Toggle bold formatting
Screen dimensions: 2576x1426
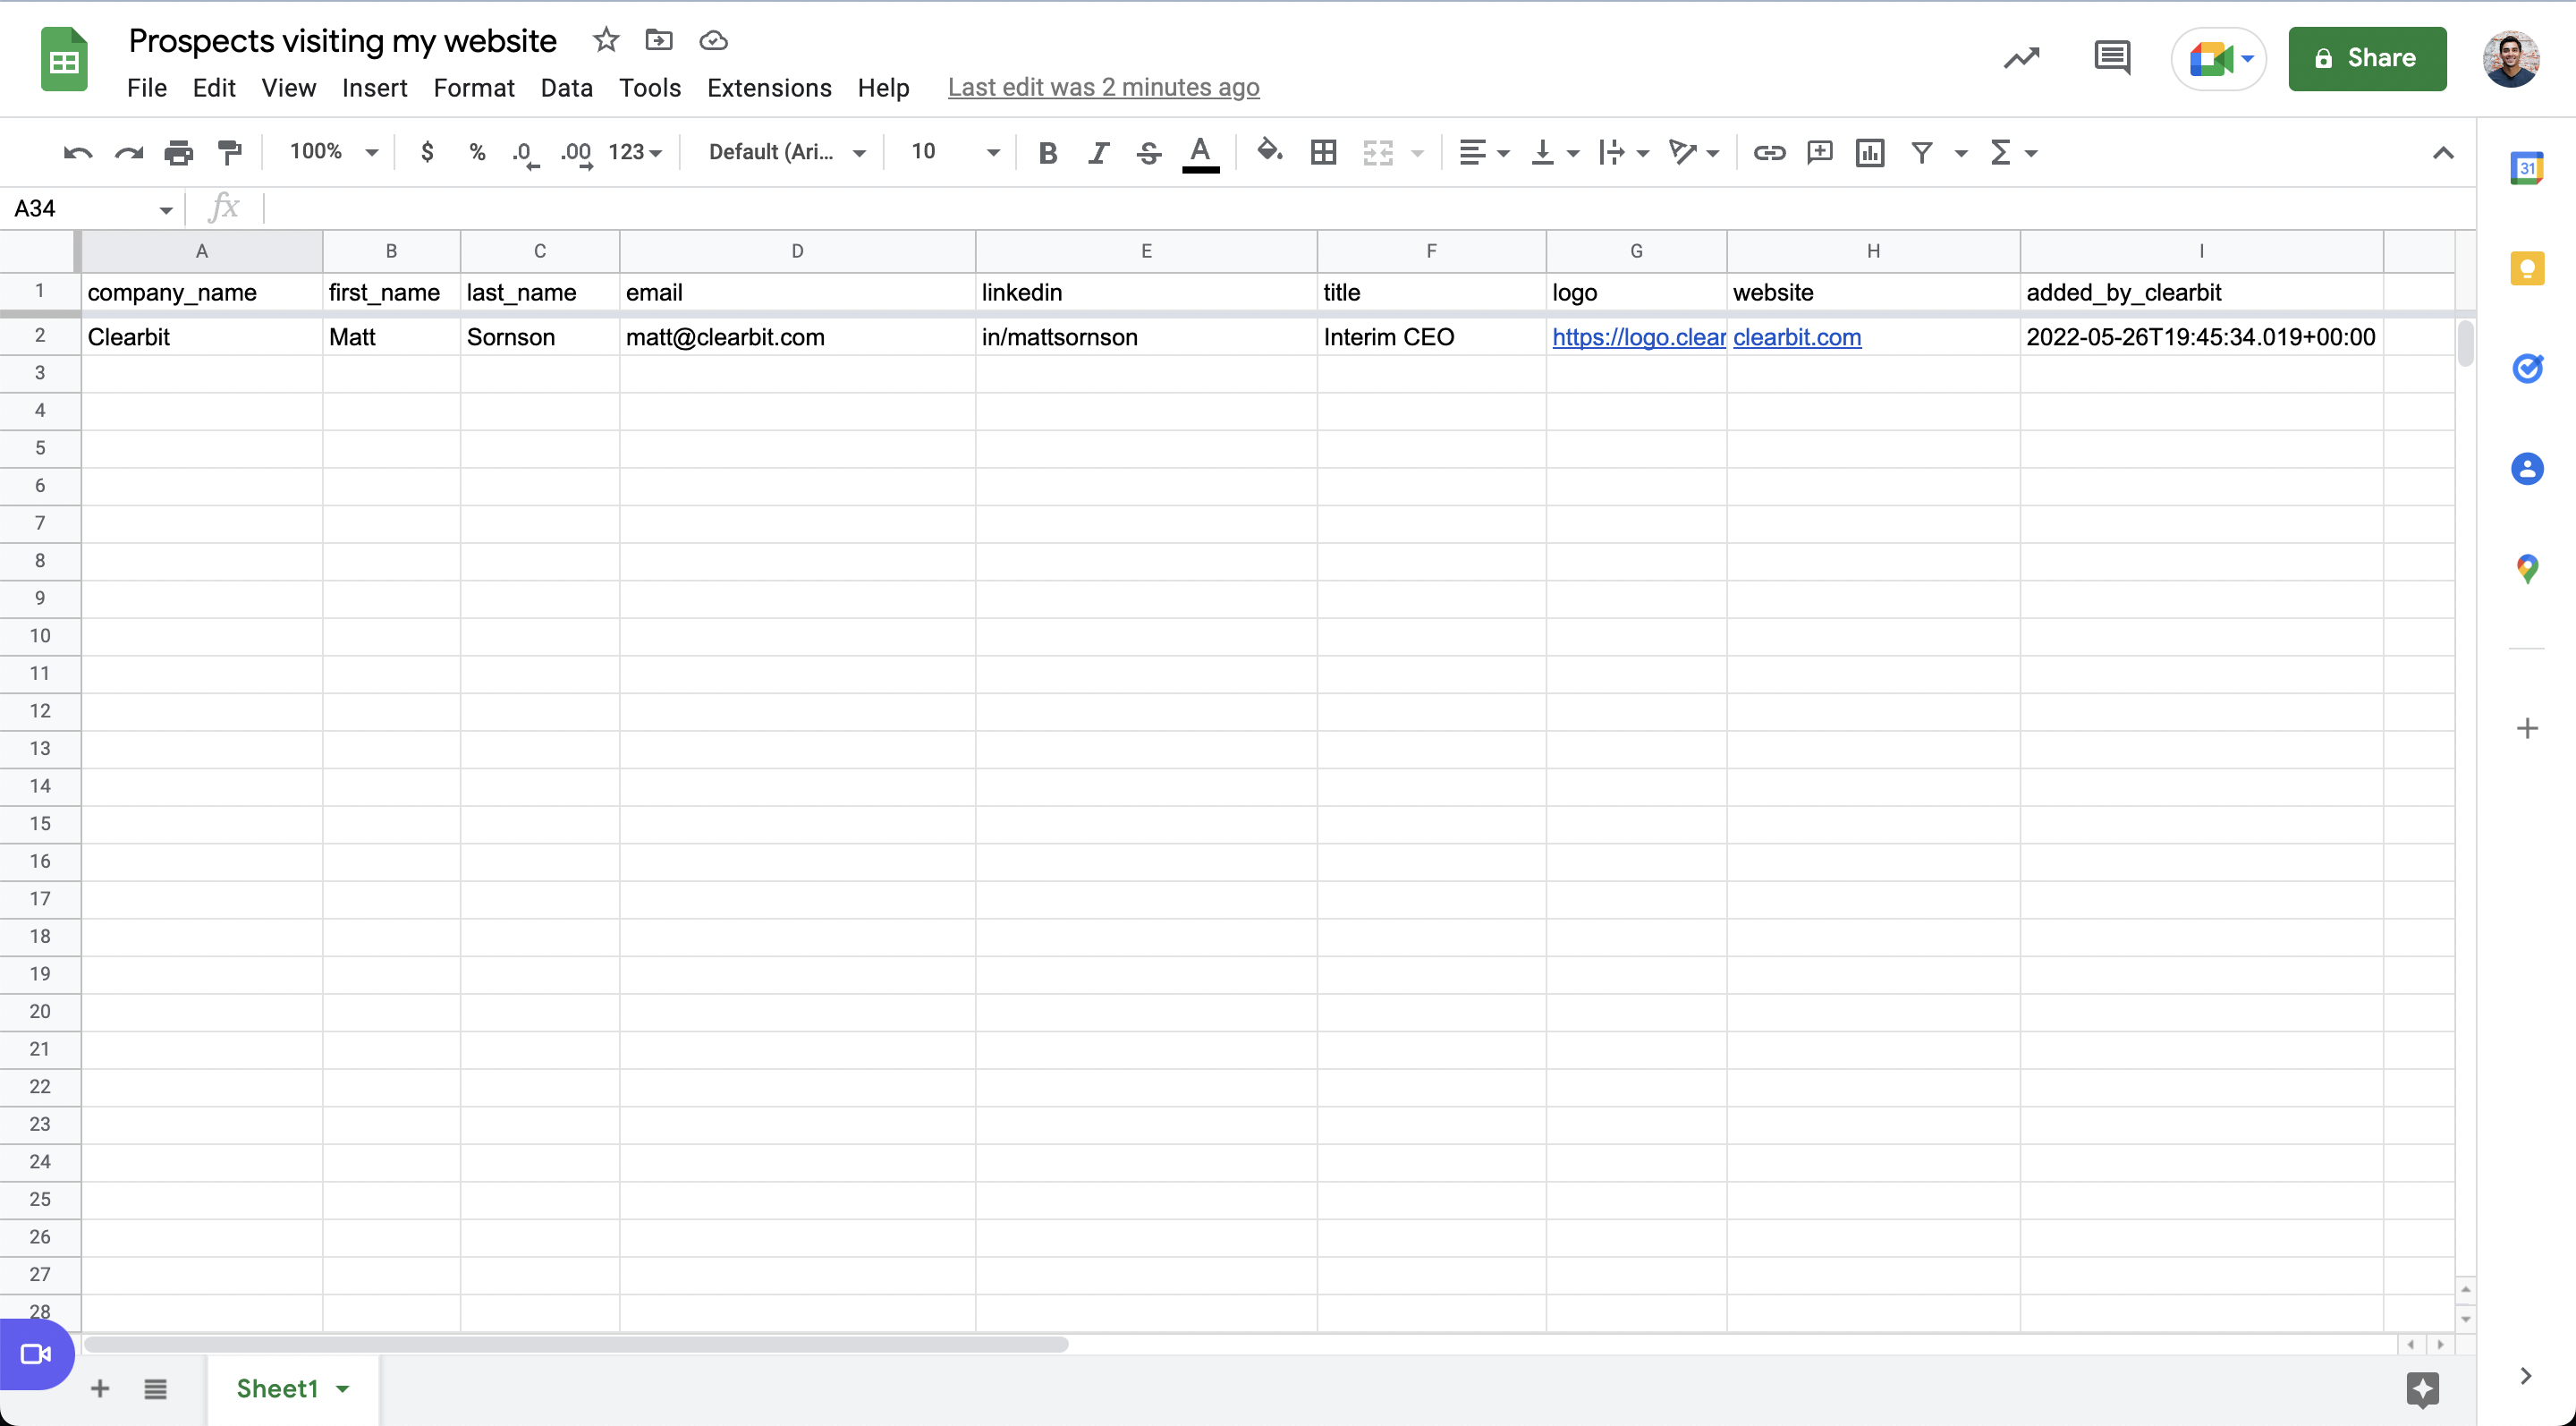click(1047, 153)
